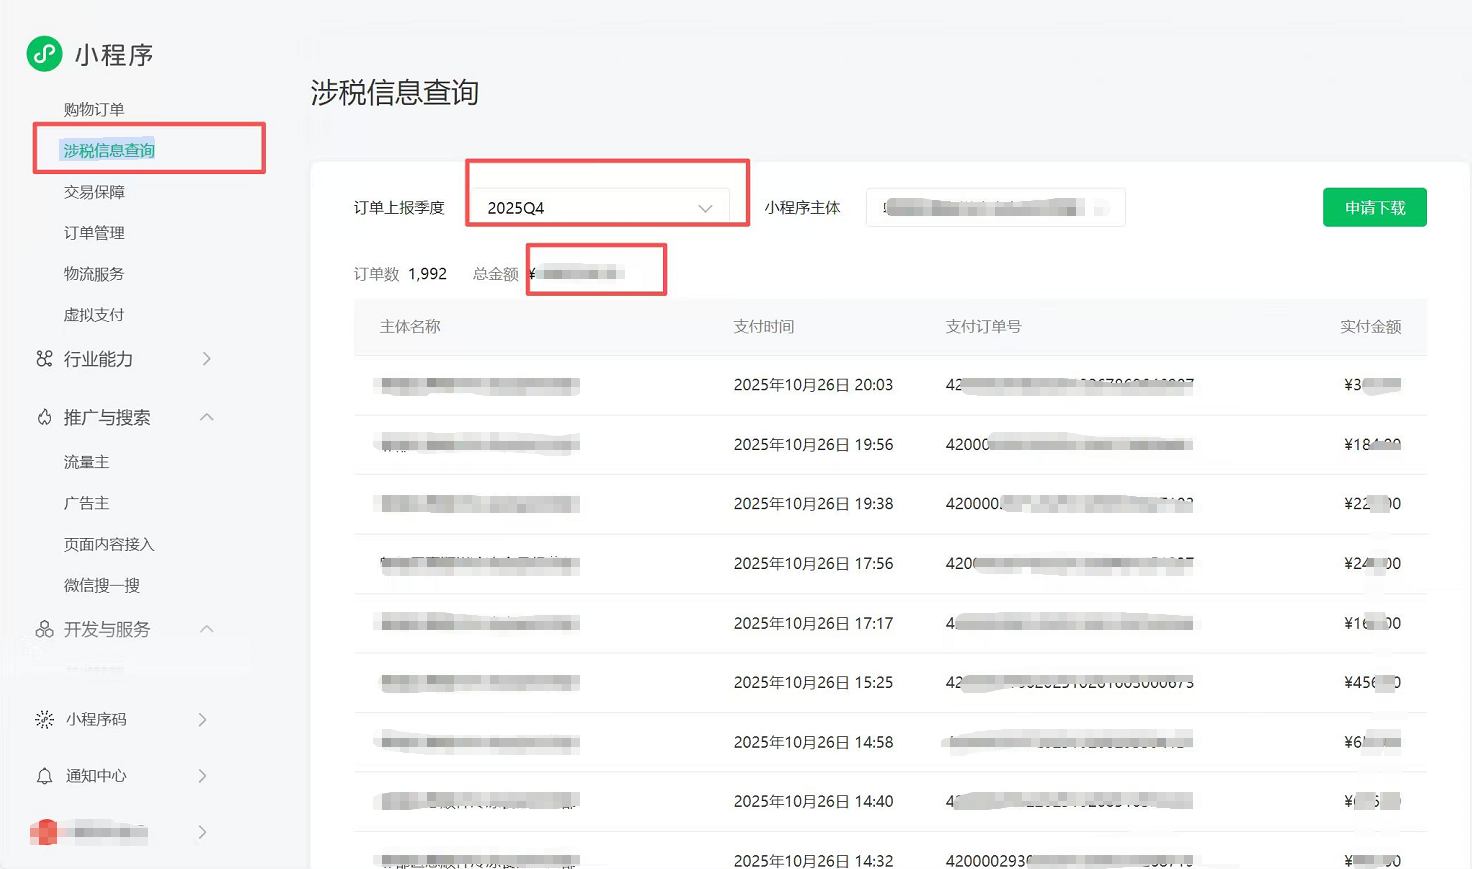1472x869 pixels.
Task: Click the order count value 1,992
Action: coord(427,274)
